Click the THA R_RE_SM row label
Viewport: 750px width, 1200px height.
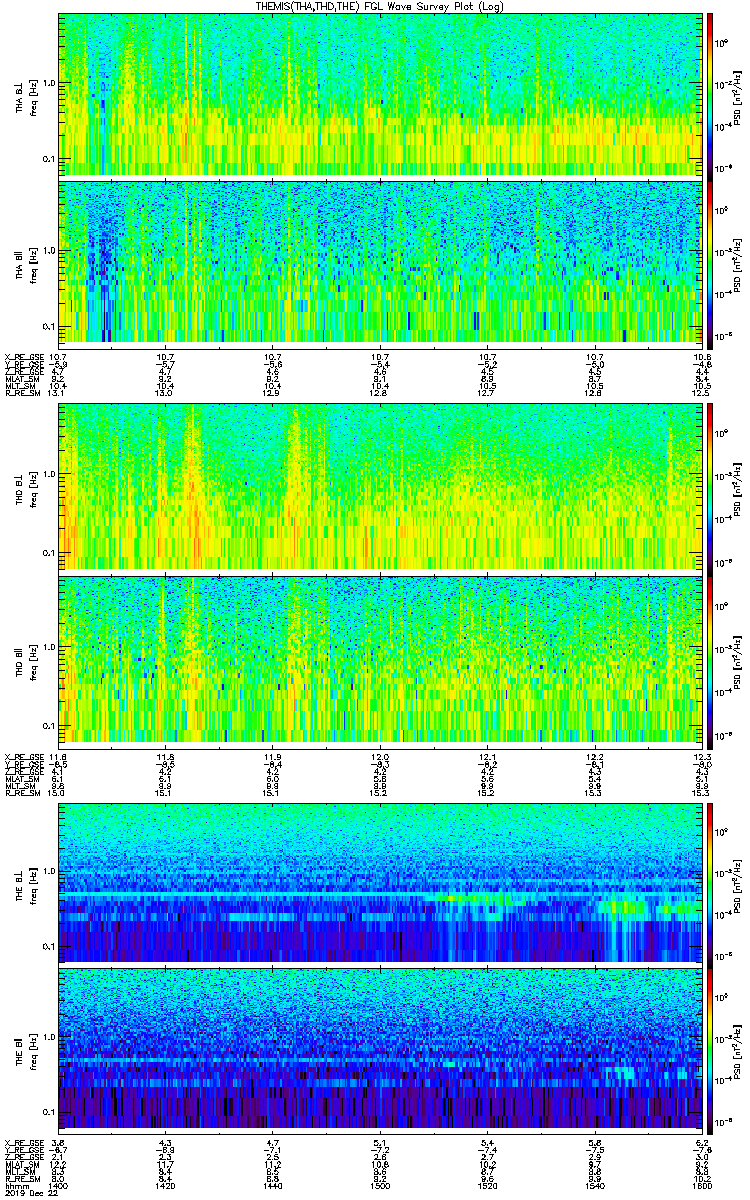[x=23, y=393]
